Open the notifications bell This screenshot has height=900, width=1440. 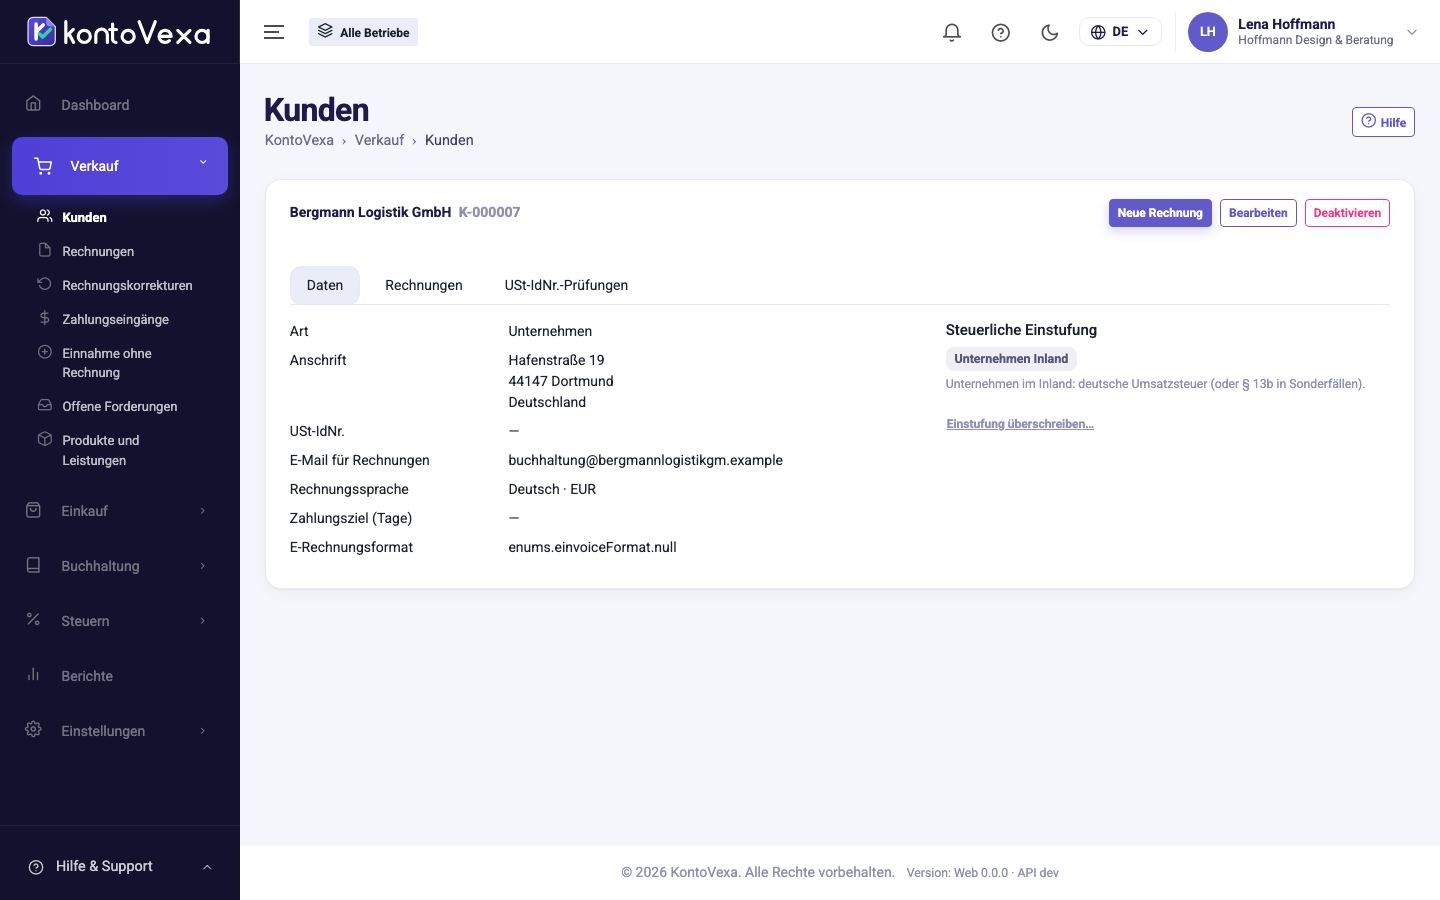pos(952,32)
